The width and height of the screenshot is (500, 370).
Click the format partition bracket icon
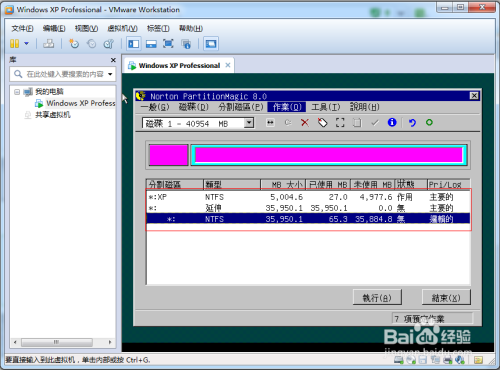coord(340,123)
